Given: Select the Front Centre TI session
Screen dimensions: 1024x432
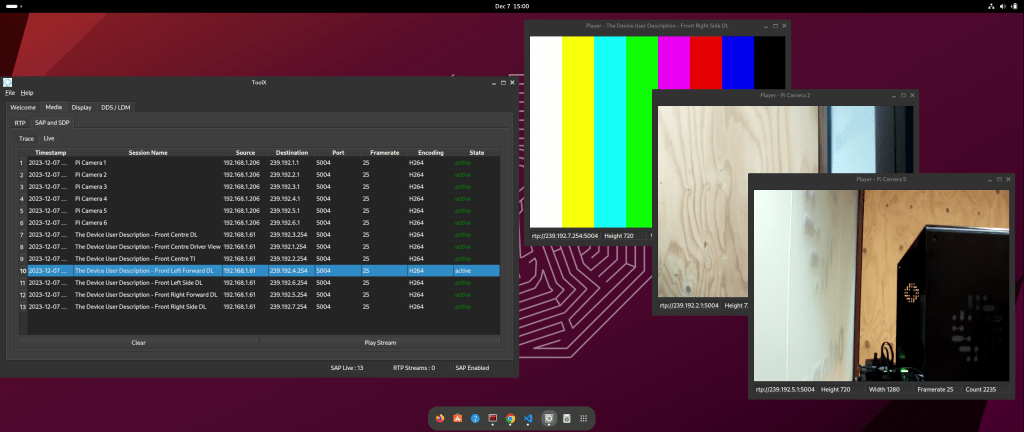Looking at the screenshot, I should point(135,258).
